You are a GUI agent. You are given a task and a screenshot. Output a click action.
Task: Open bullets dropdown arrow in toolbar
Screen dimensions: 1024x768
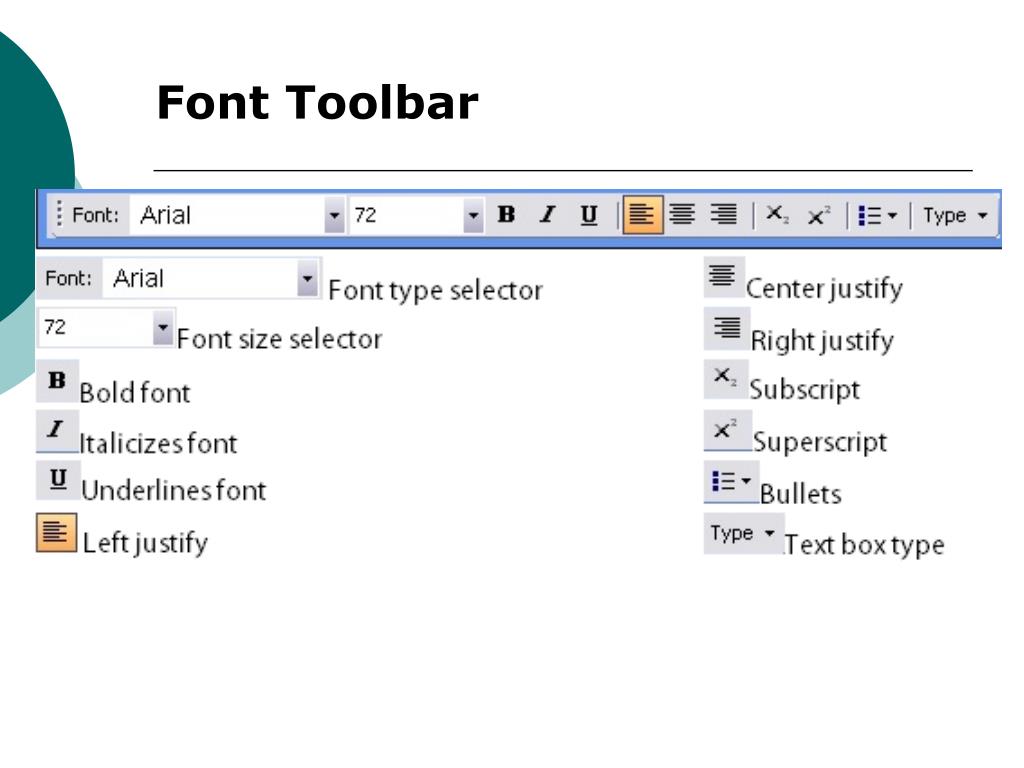click(x=893, y=215)
